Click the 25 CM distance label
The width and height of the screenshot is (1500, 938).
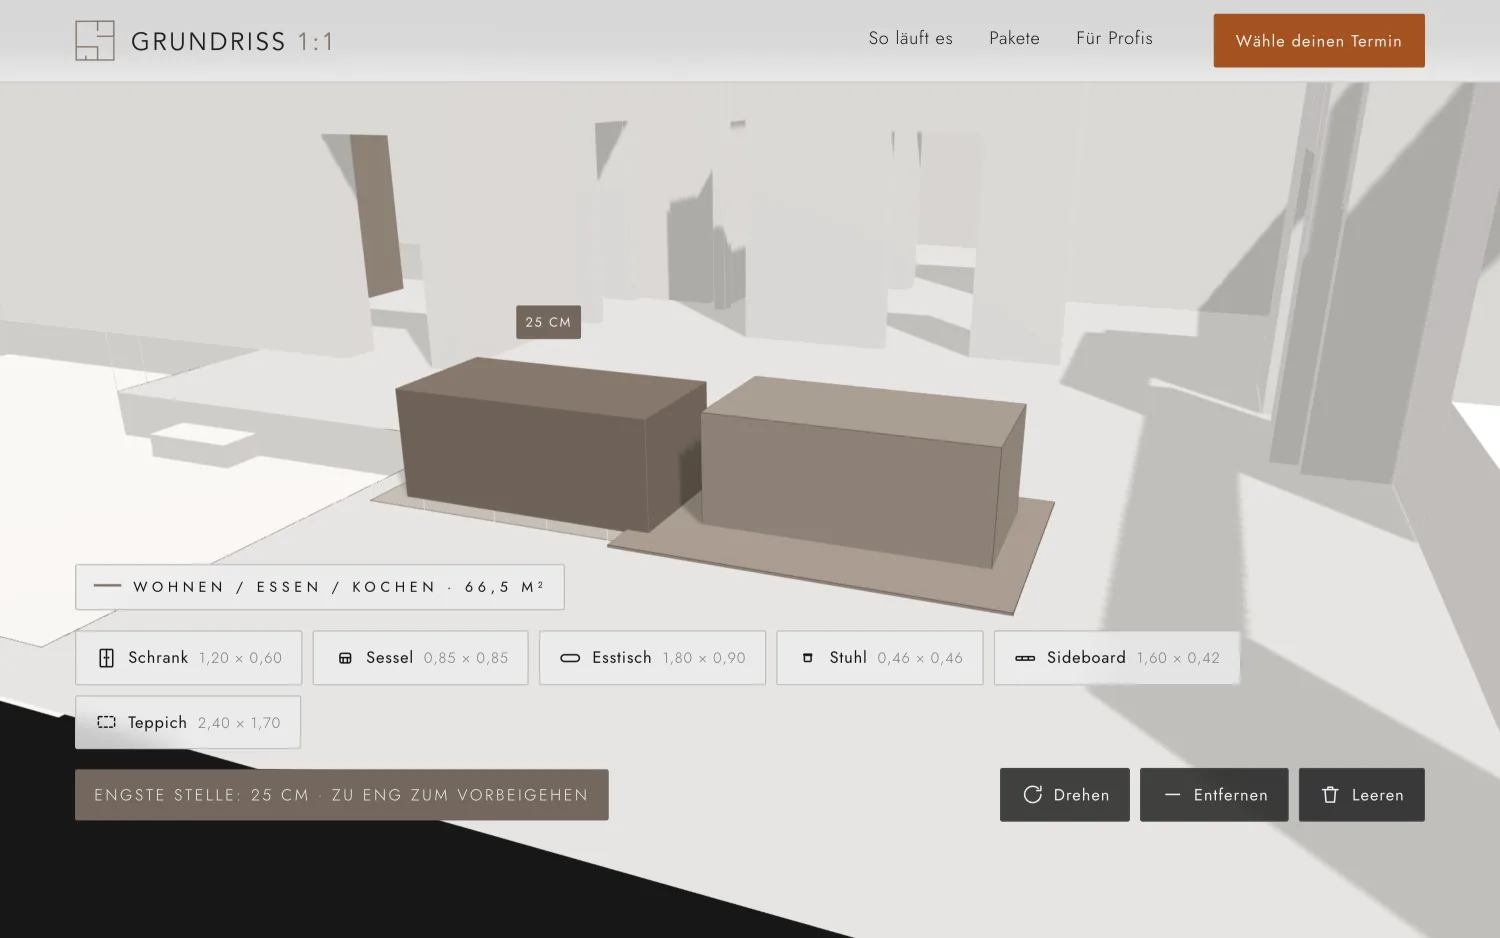548,322
